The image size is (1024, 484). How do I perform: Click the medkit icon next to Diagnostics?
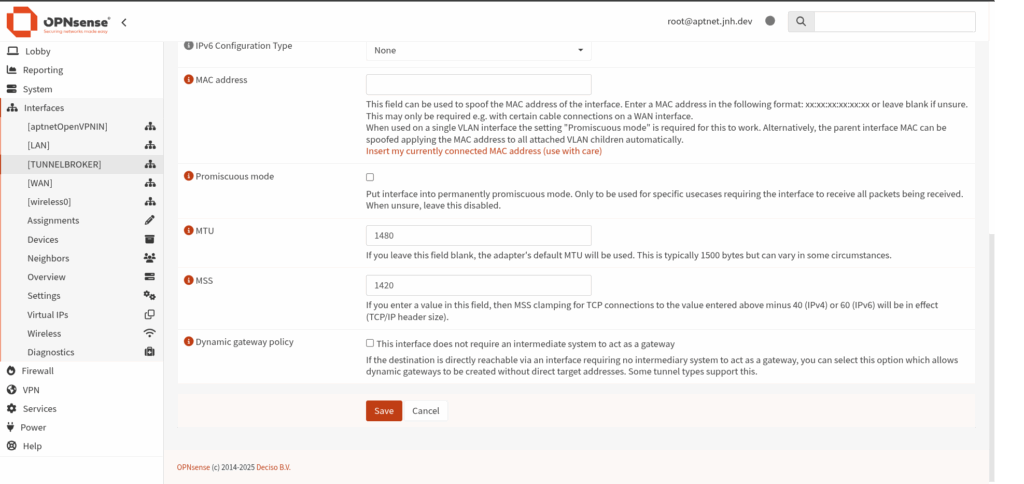tap(150, 352)
